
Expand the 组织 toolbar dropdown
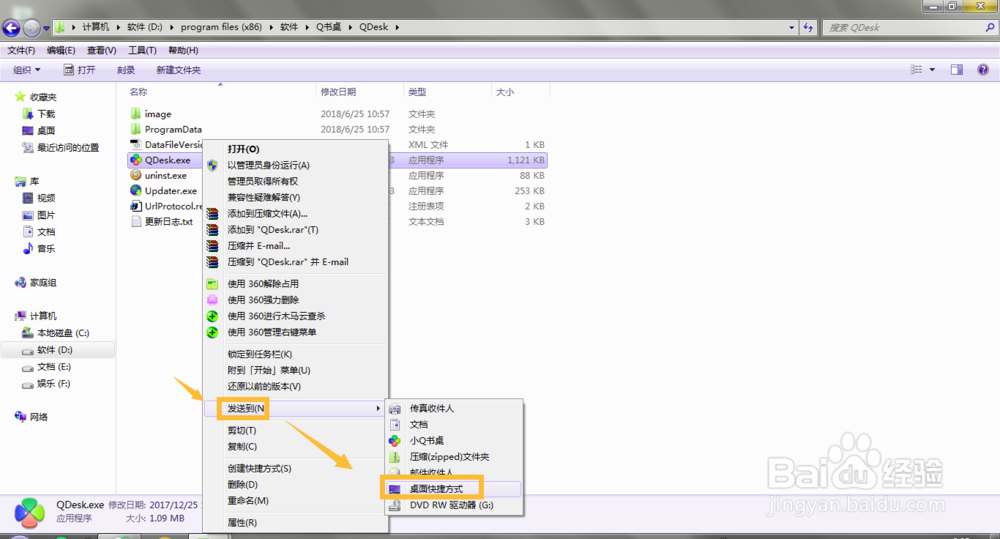27,70
